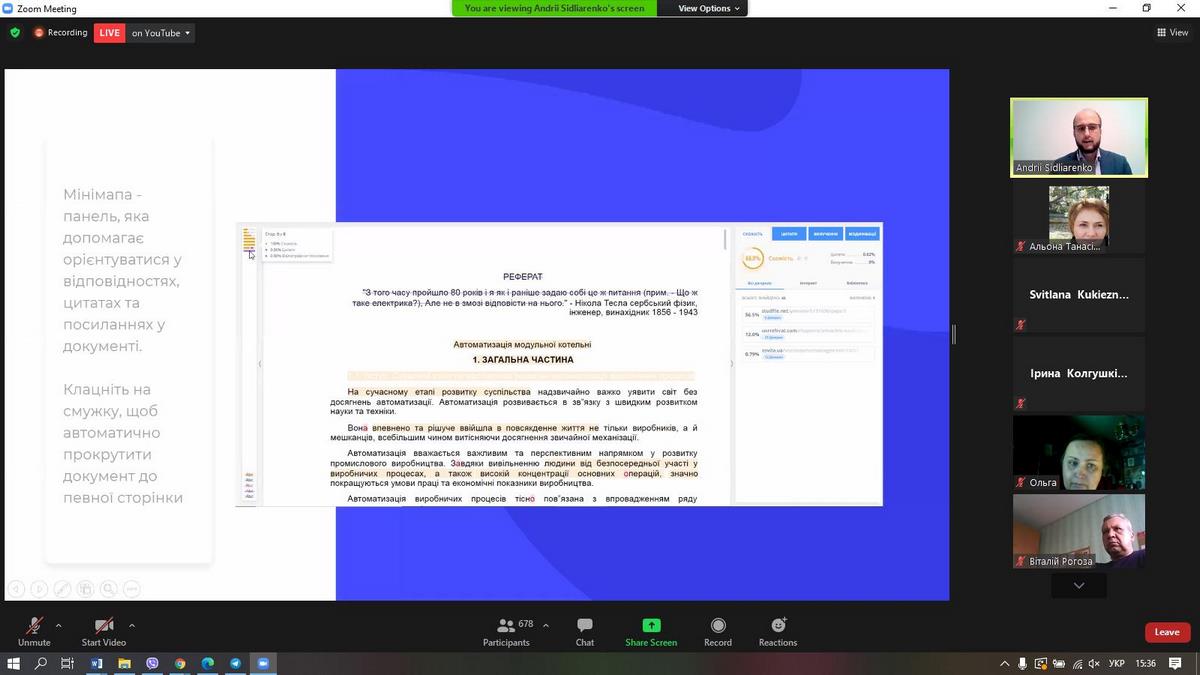Expand the arrow beside Participants count

click(545, 625)
